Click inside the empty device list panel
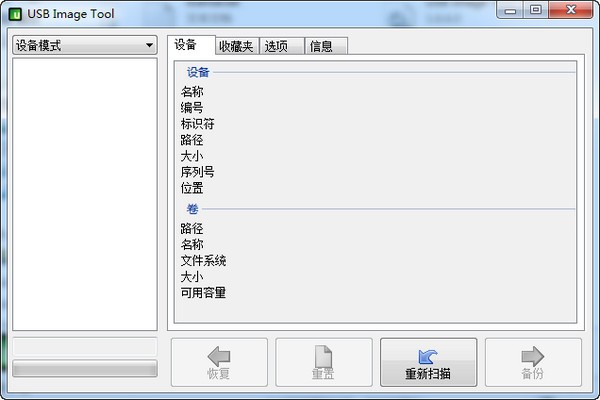This screenshot has width=600, height=400. [85, 194]
